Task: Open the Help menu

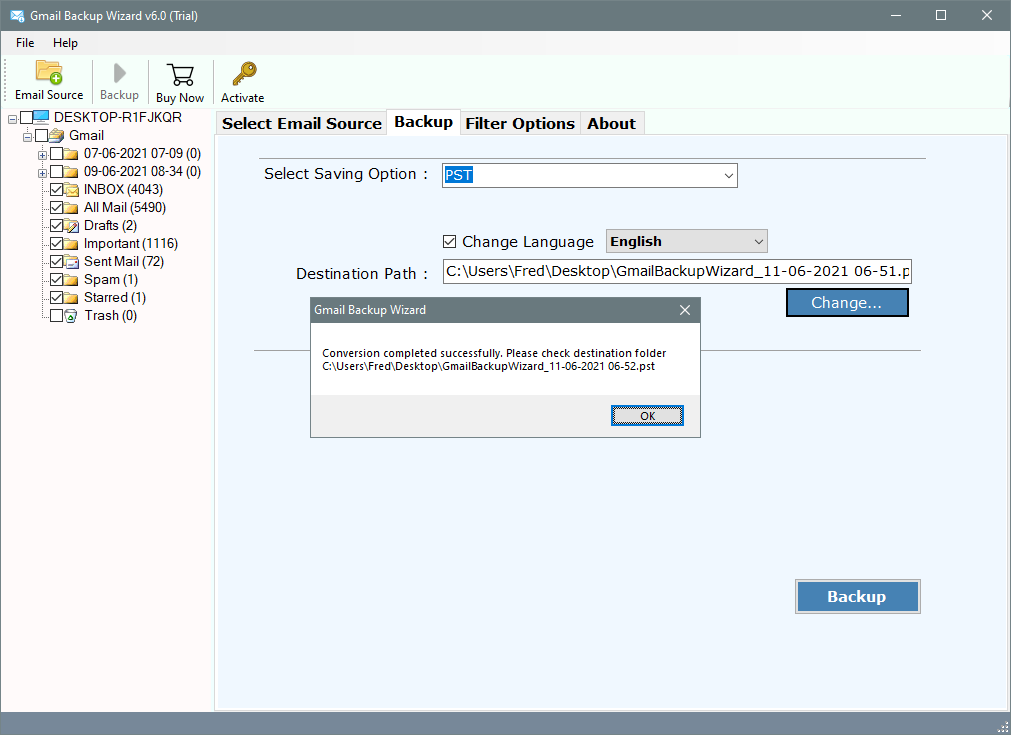Action: 65,43
